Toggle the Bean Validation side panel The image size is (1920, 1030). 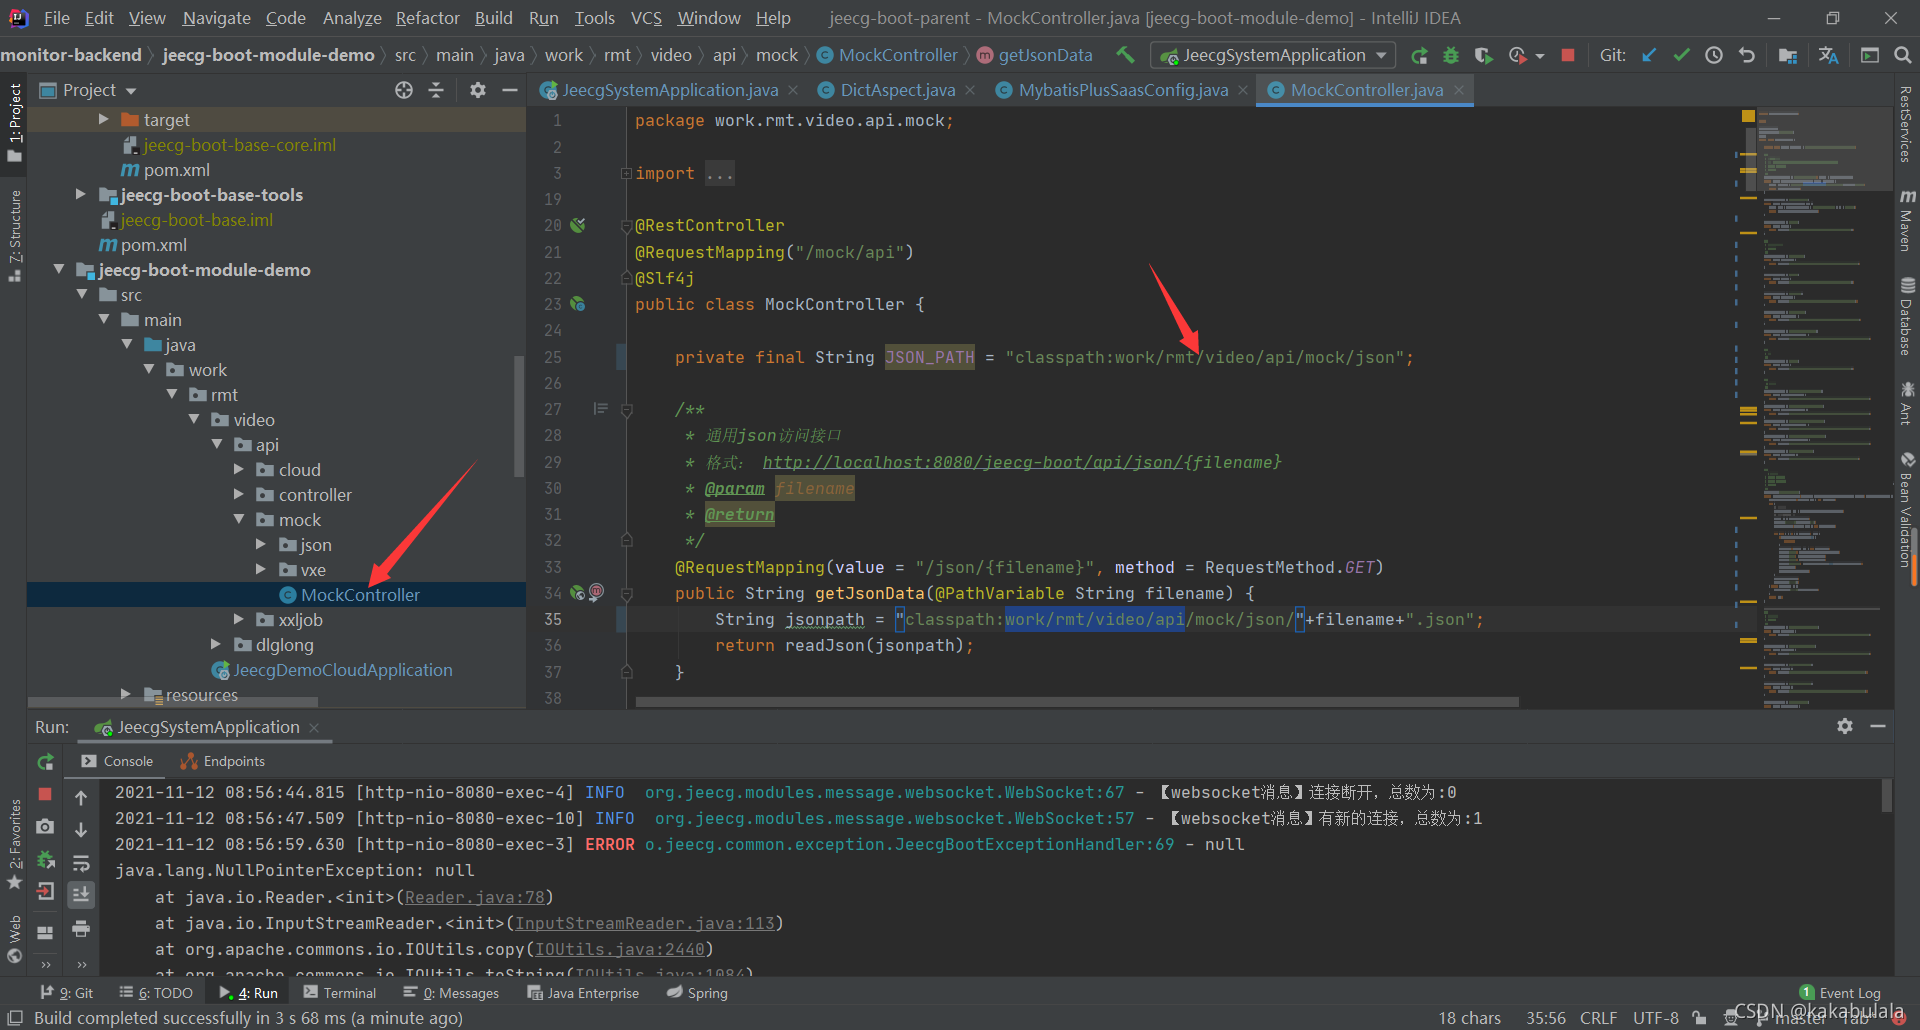tap(1907, 510)
